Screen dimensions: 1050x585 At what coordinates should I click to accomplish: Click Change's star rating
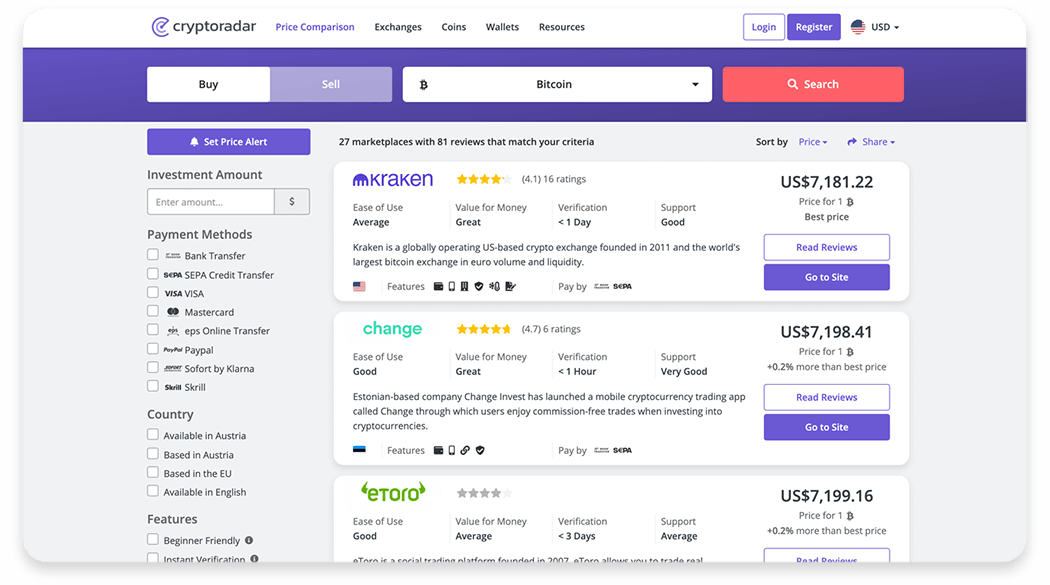pyautogui.click(x=484, y=329)
